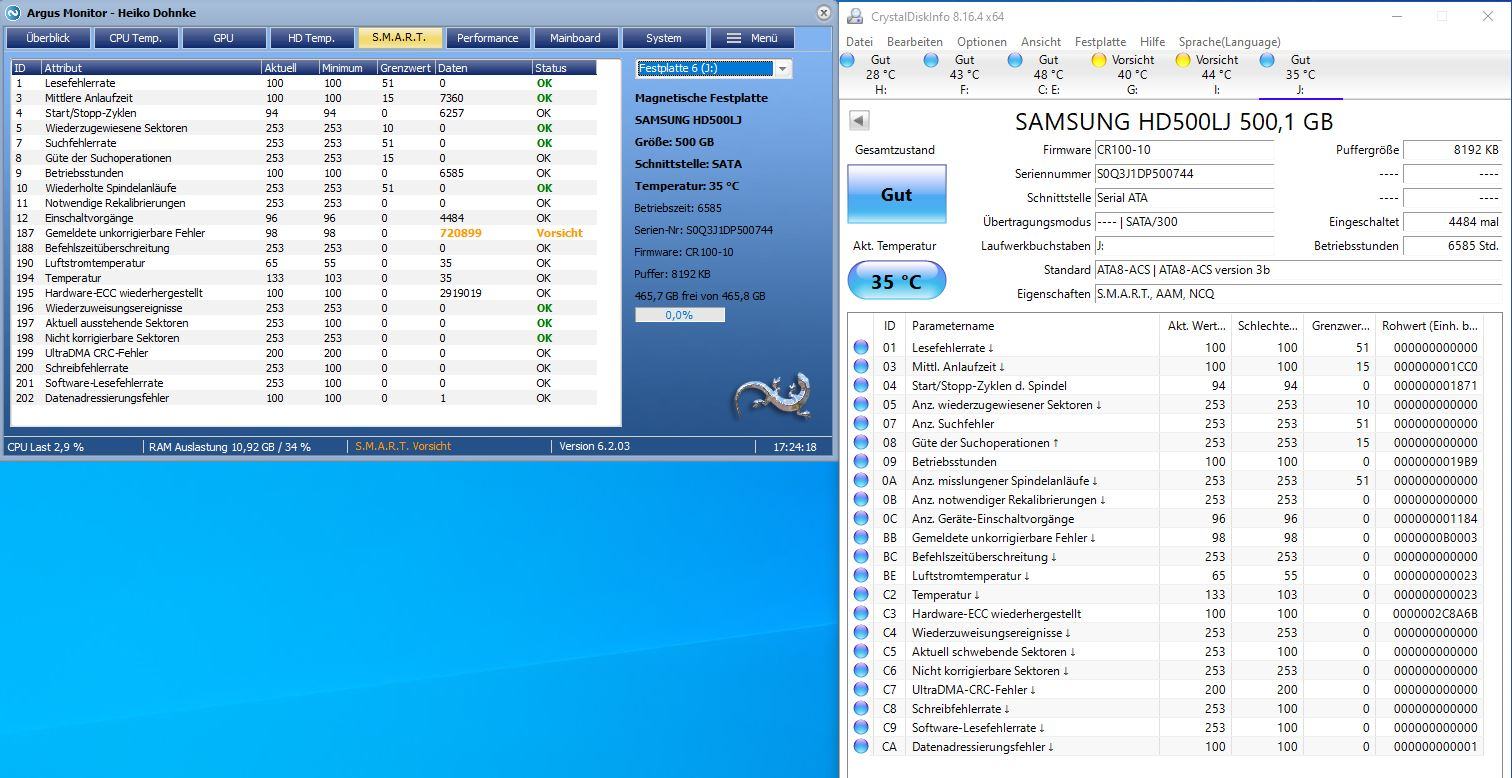Open the Datei menu in CrystalDiskInfo
The width and height of the screenshot is (1512, 778).
click(859, 42)
